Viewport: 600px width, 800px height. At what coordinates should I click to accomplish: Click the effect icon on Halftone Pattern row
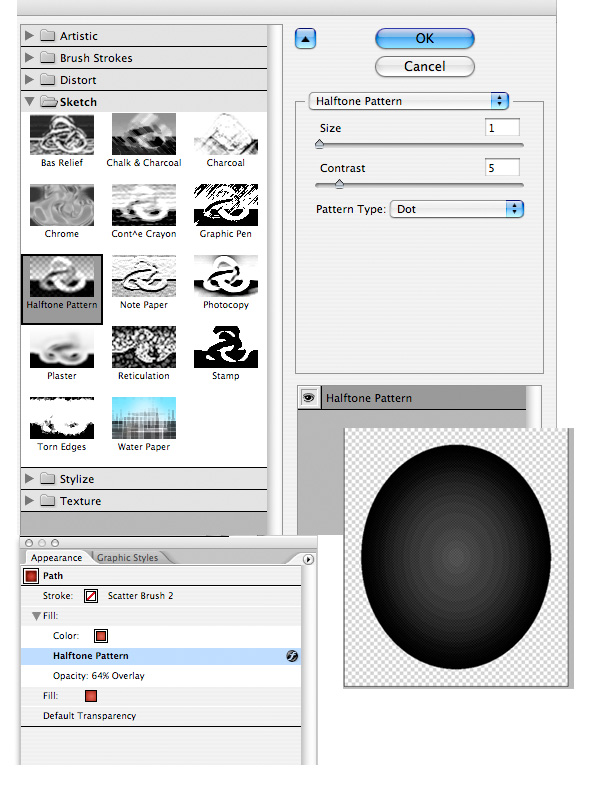coord(292,656)
